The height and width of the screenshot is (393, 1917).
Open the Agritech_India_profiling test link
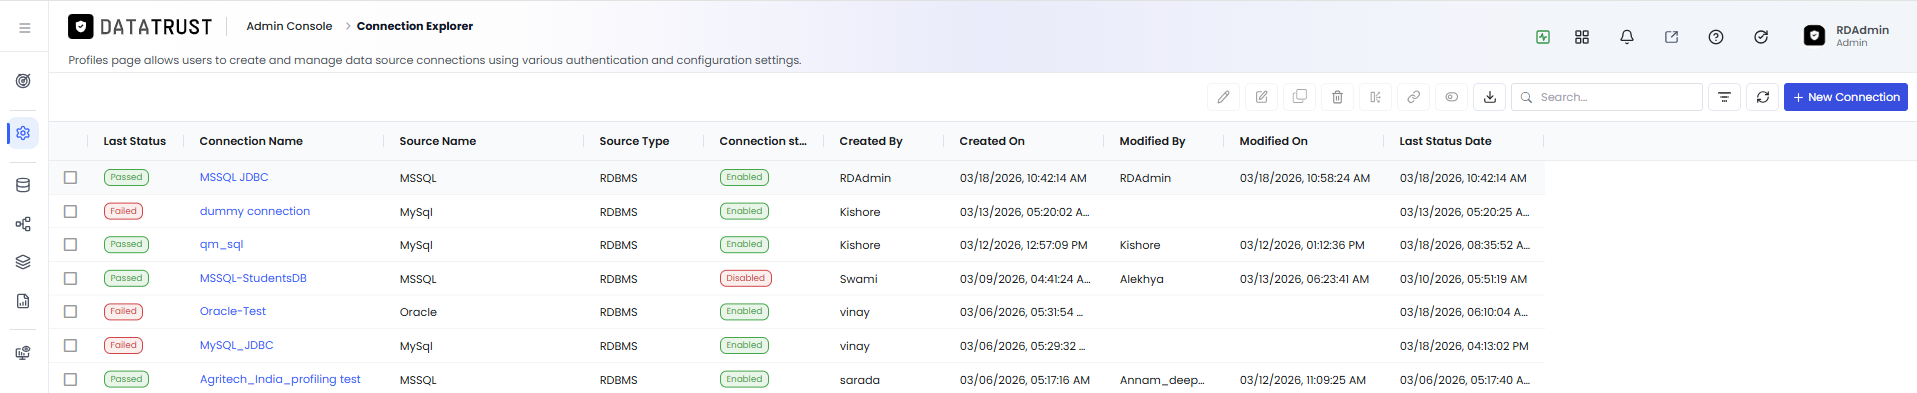point(280,379)
